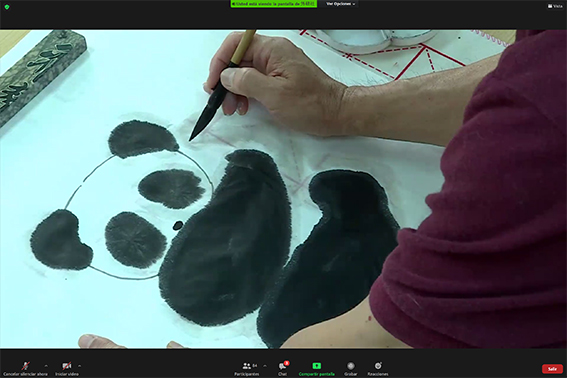Viewport: 567px width, 378px height.
Task: Click the green encryption shield icon
Action: [x=7, y=7]
